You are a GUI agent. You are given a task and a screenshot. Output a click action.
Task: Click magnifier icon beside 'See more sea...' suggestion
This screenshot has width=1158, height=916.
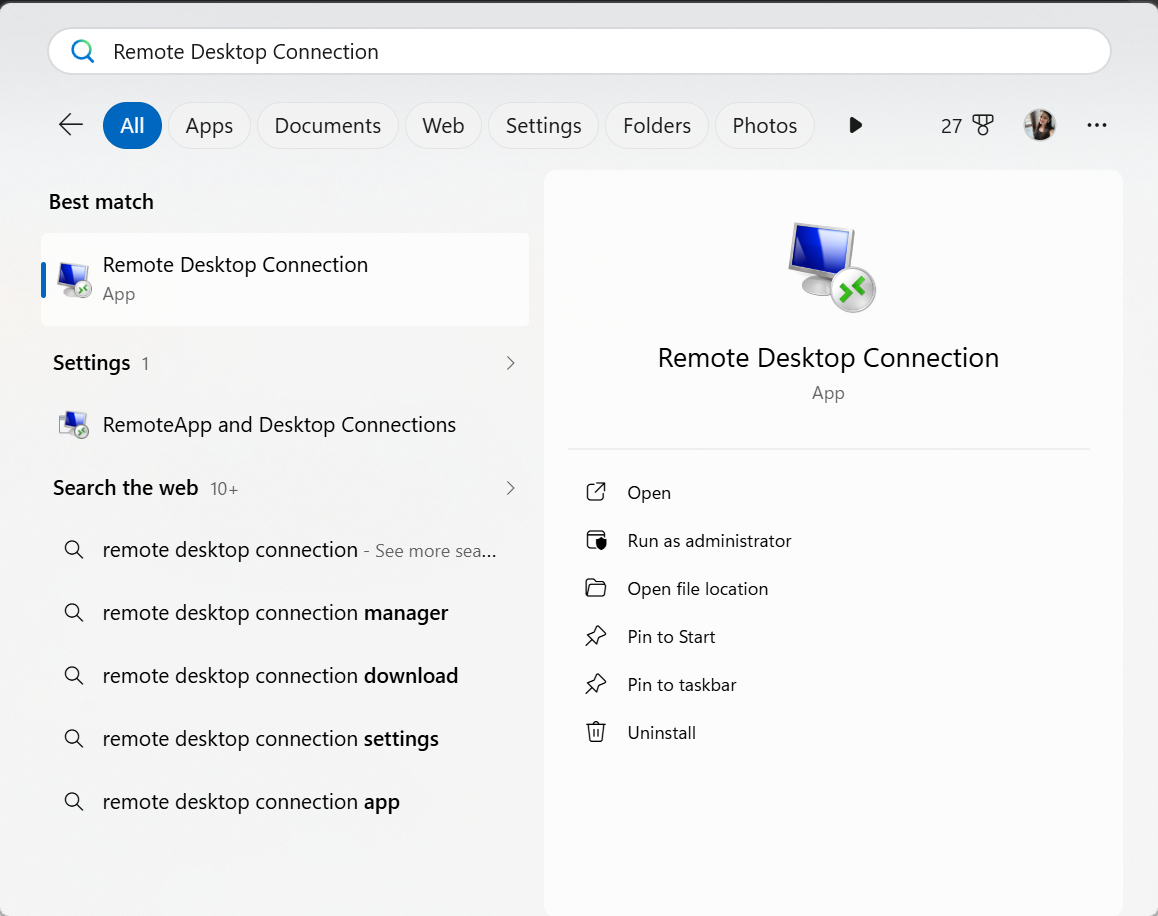click(x=74, y=550)
